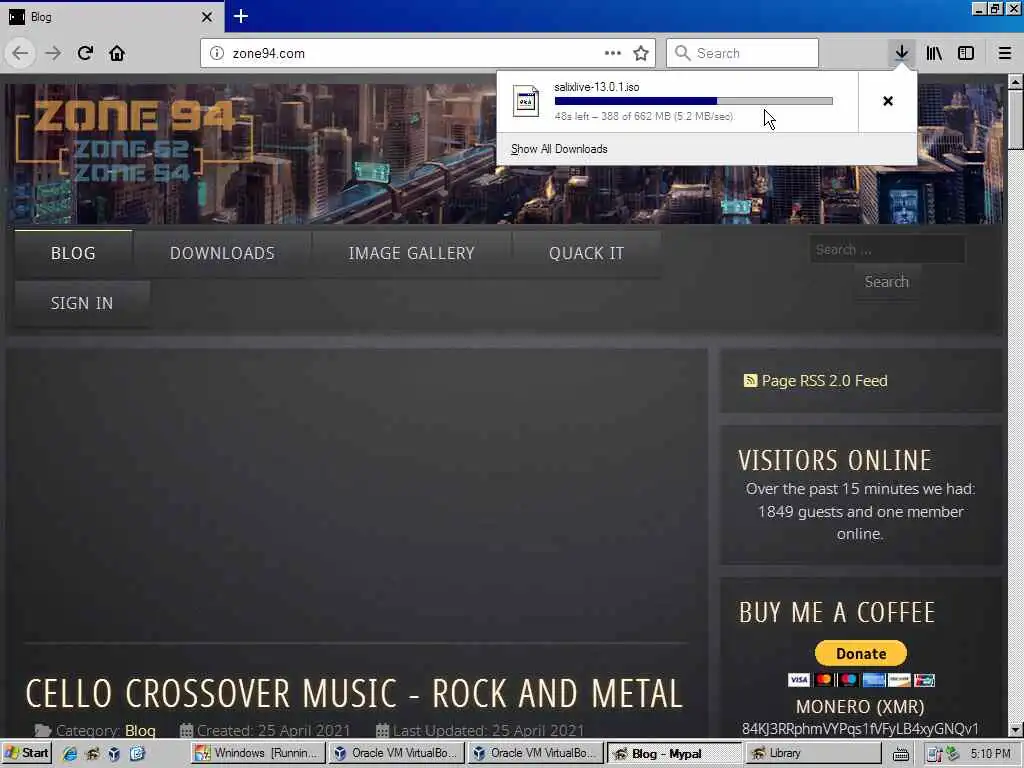Open the Page RSS 2.0 Feed link
This screenshot has width=1024, height=768.
824,381
